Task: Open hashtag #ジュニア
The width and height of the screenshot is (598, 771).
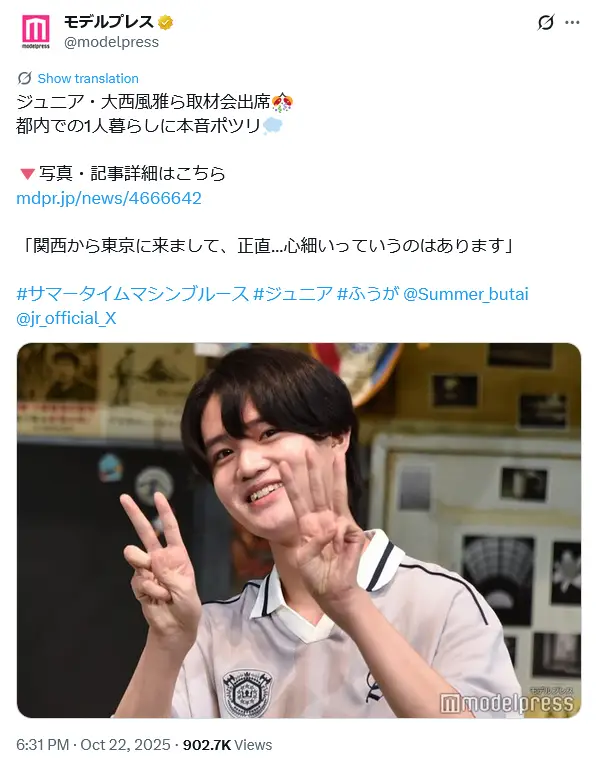Action: coord(293,294)
